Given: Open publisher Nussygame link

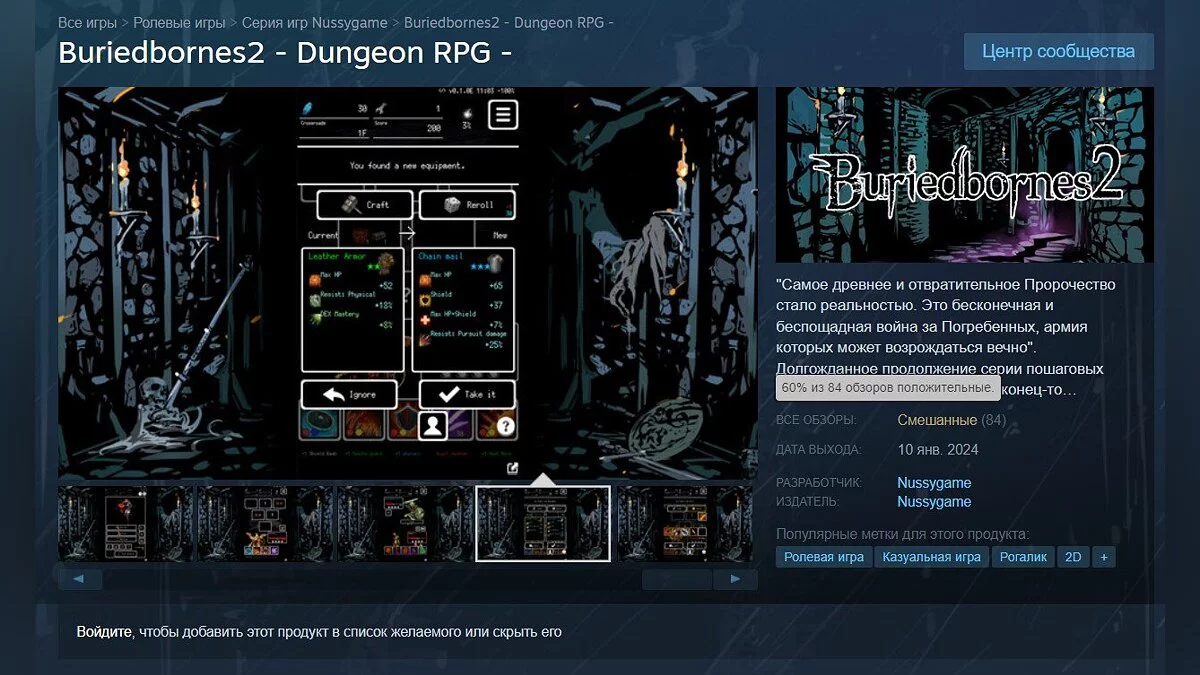Looking at the screenshot, I should point(934,502).
